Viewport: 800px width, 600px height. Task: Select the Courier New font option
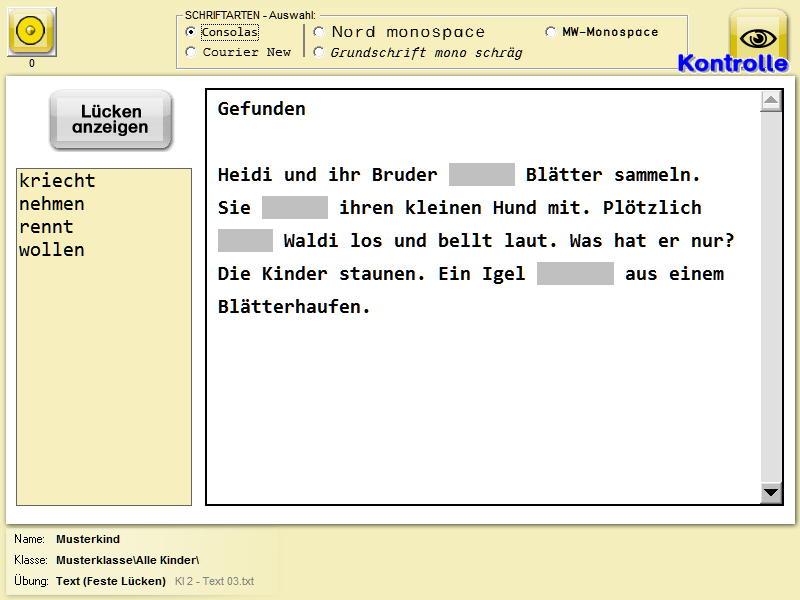pyautogui.click(x=191, y=52)
